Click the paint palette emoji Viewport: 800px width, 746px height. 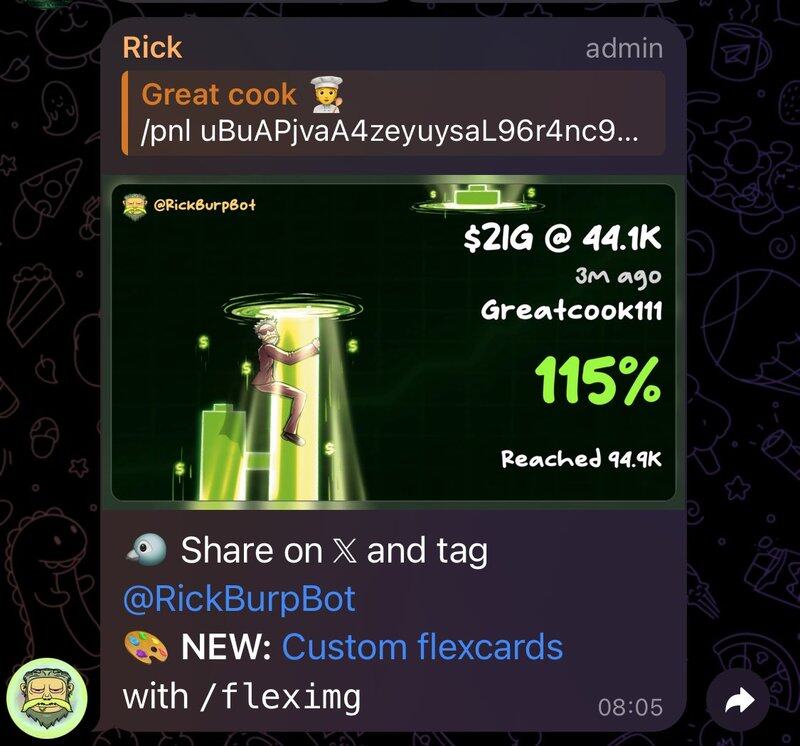coord(146,646)
